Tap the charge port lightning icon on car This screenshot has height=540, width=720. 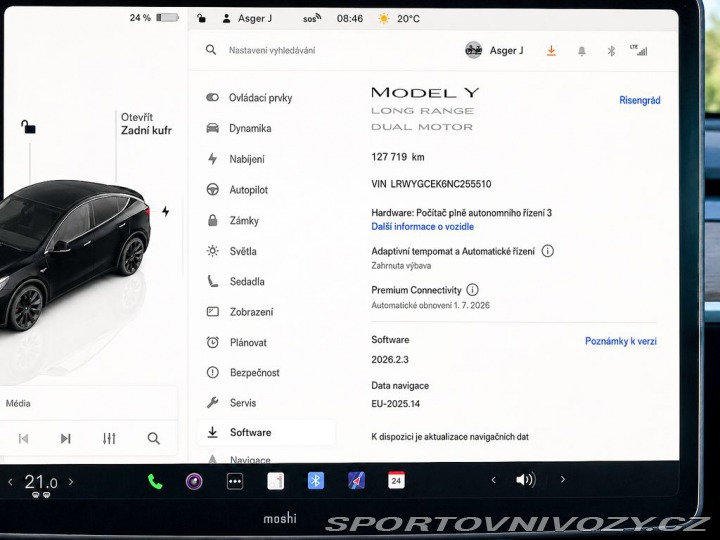tap(165, 211)
